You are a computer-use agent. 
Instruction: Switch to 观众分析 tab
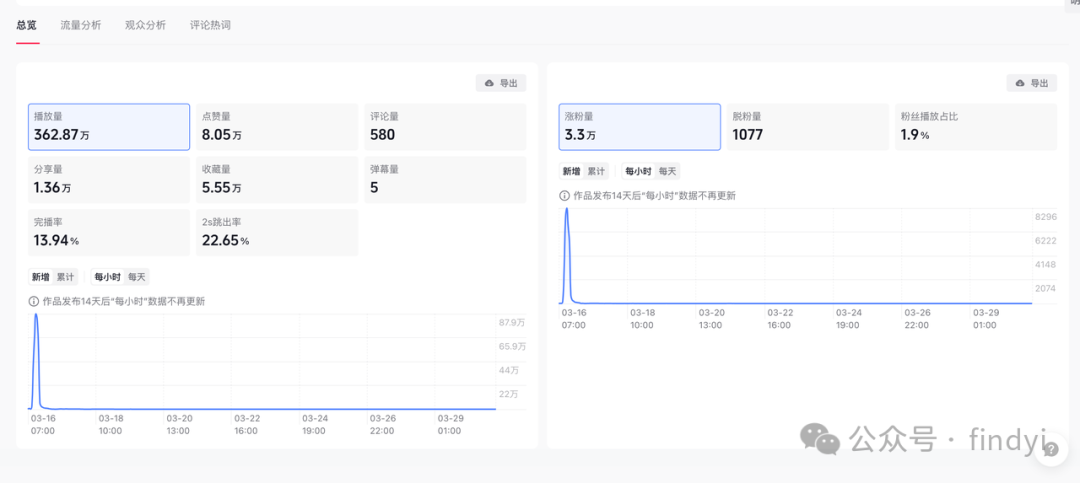pyautogui.click(x=145, y=25)
